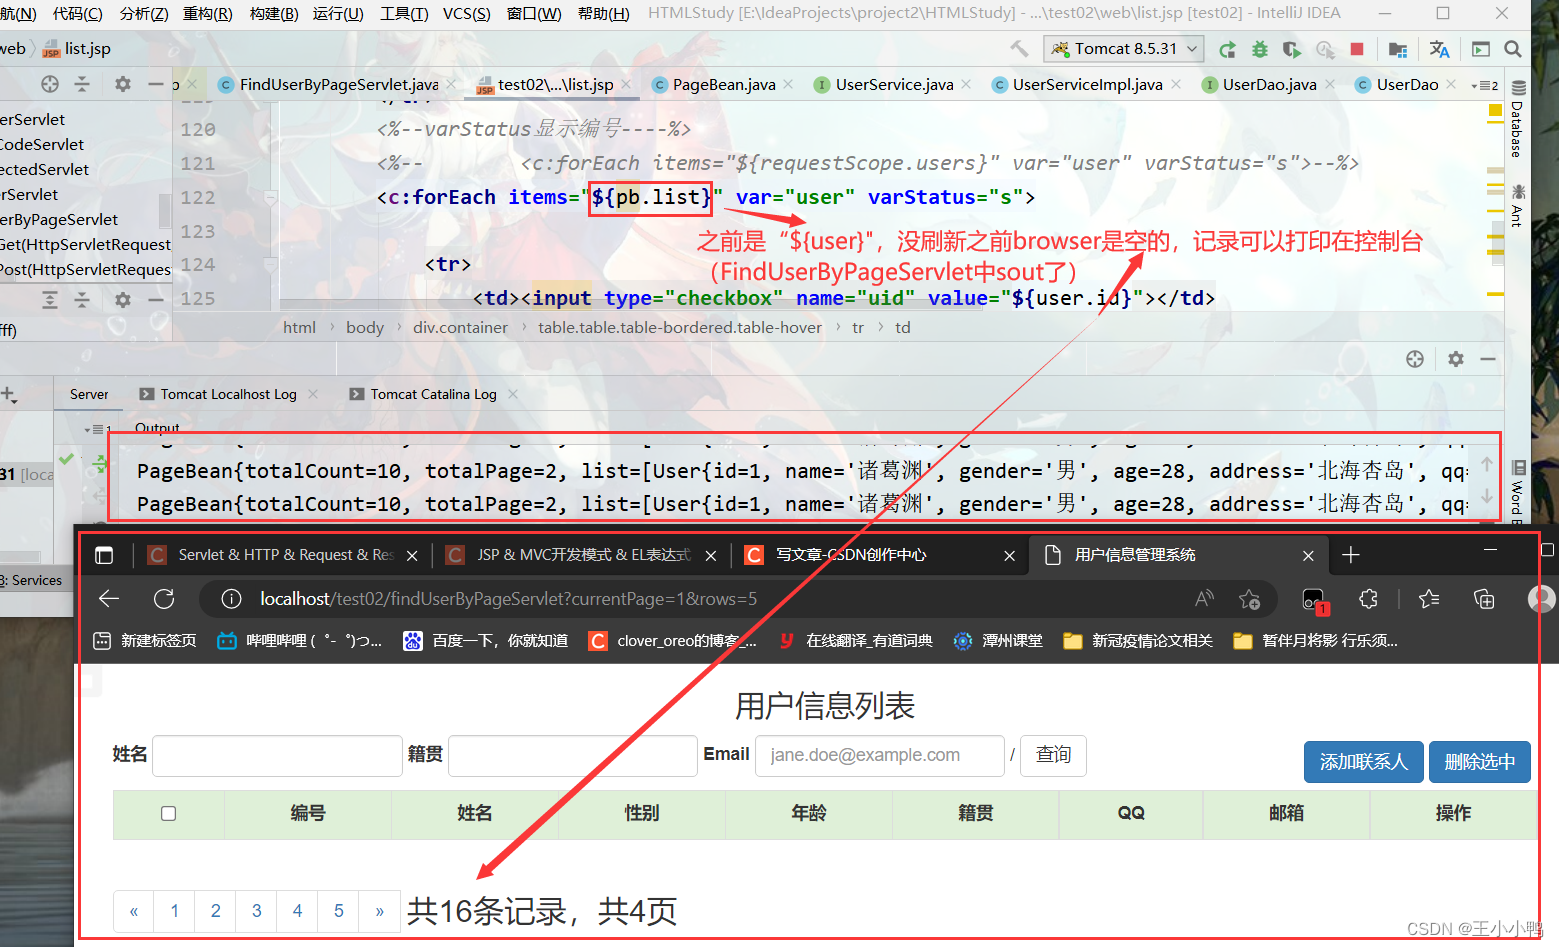Select the table breadcrumb in editor
This screenshot has height=947, width=1559.
coord(680,328)
